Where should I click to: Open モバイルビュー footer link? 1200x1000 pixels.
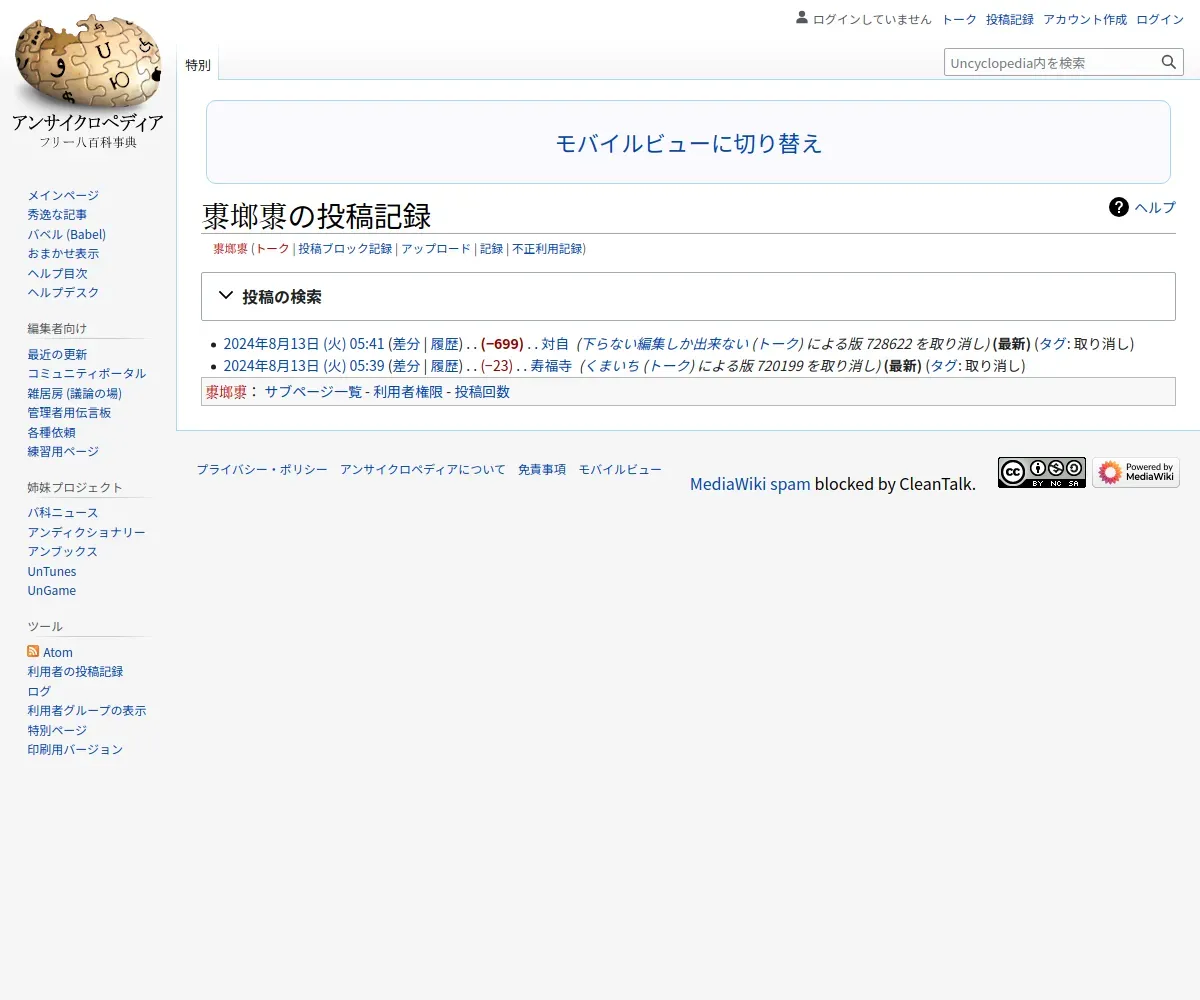[x=620, y=469]
